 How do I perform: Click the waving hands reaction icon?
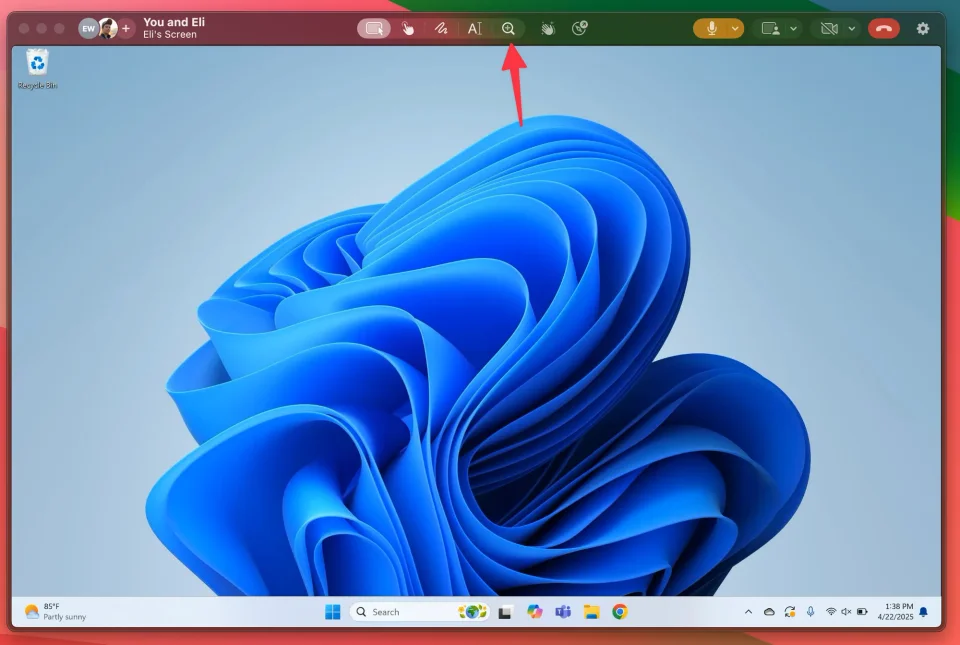pyautogui.click(x=547, y=28)
